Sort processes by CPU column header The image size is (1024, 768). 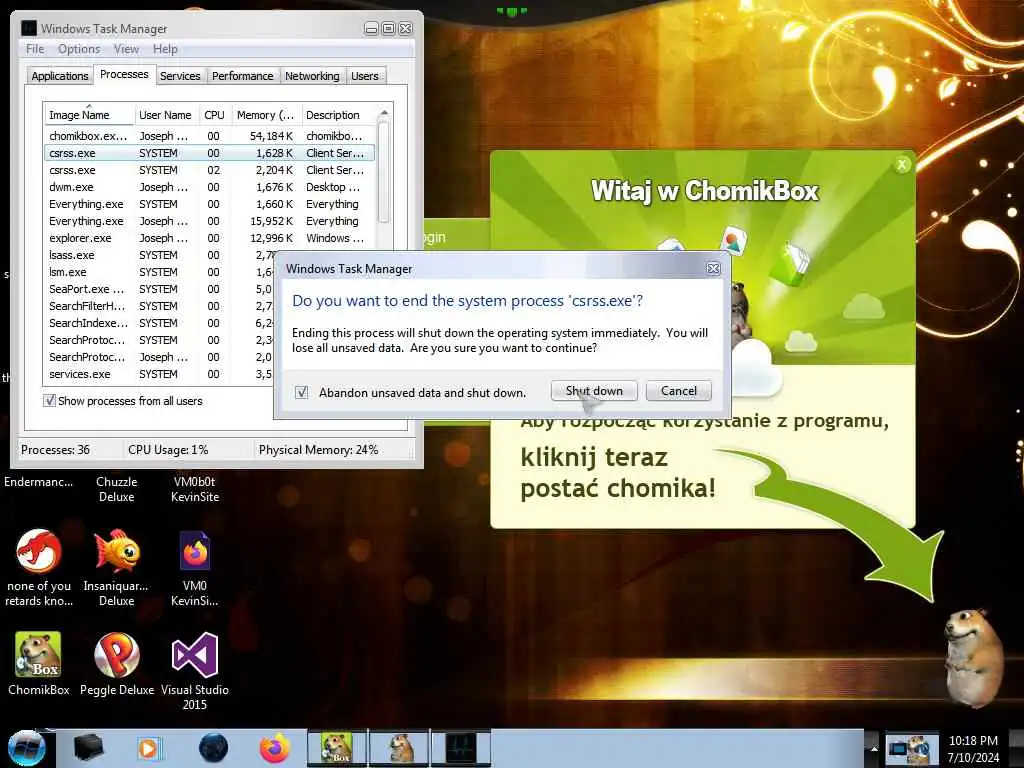pos(214,115)
